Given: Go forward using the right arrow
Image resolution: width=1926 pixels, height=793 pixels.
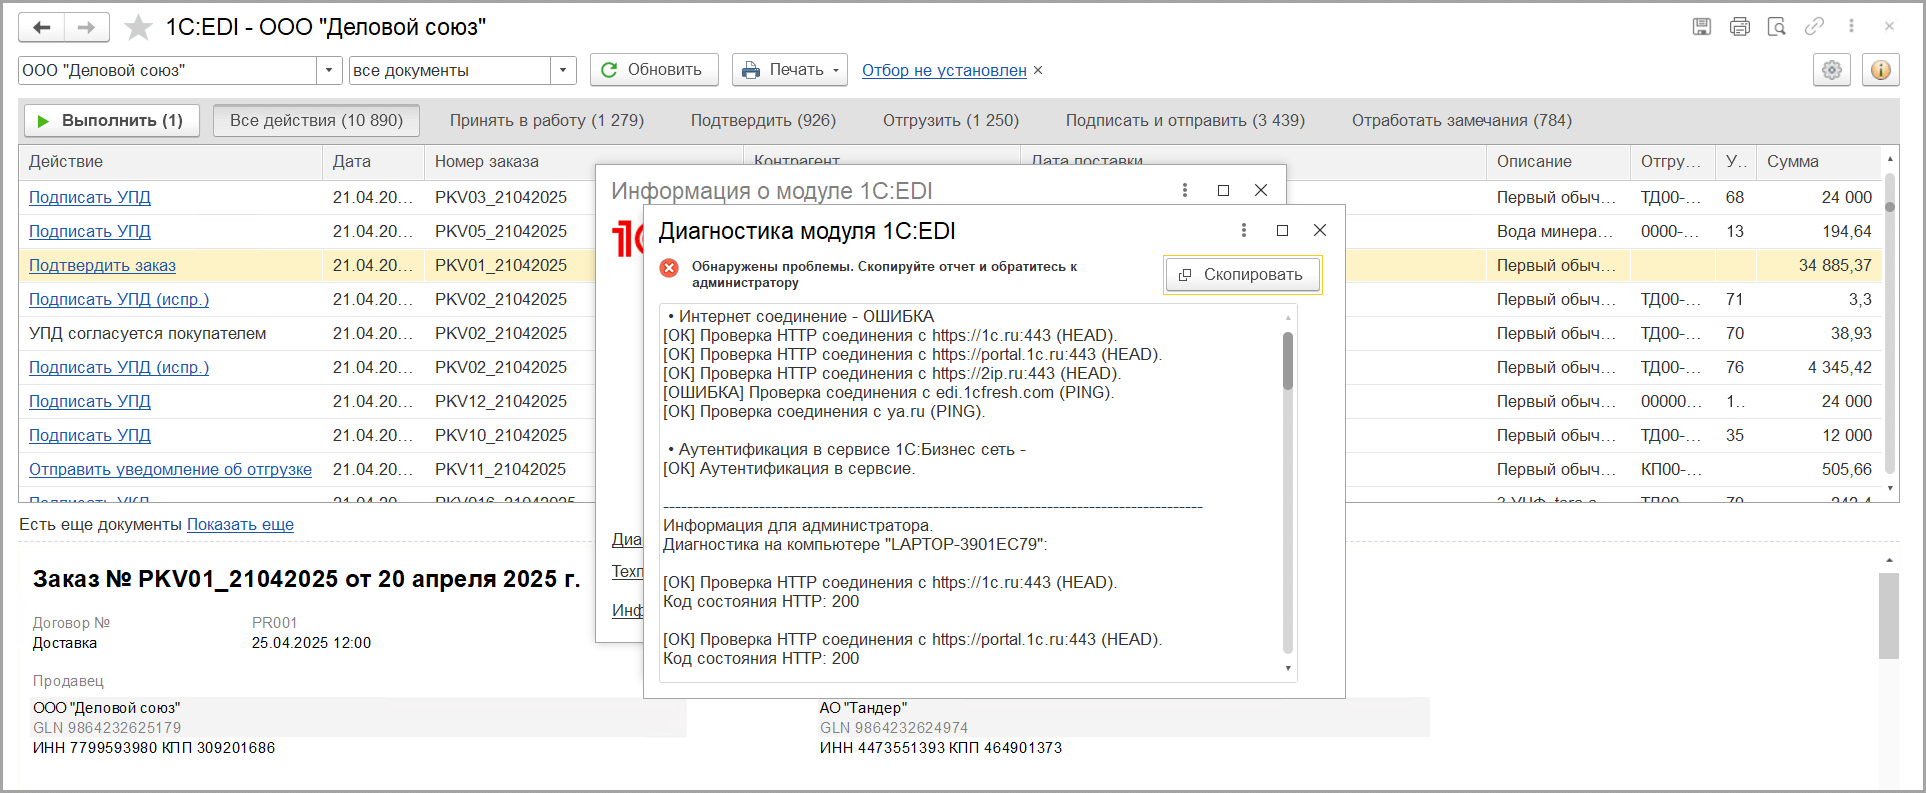Looking at the screenshot, I should (x=87, y=27).
